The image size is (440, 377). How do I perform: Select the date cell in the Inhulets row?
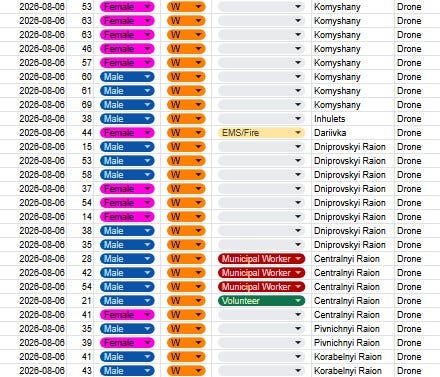pos(33,119)
